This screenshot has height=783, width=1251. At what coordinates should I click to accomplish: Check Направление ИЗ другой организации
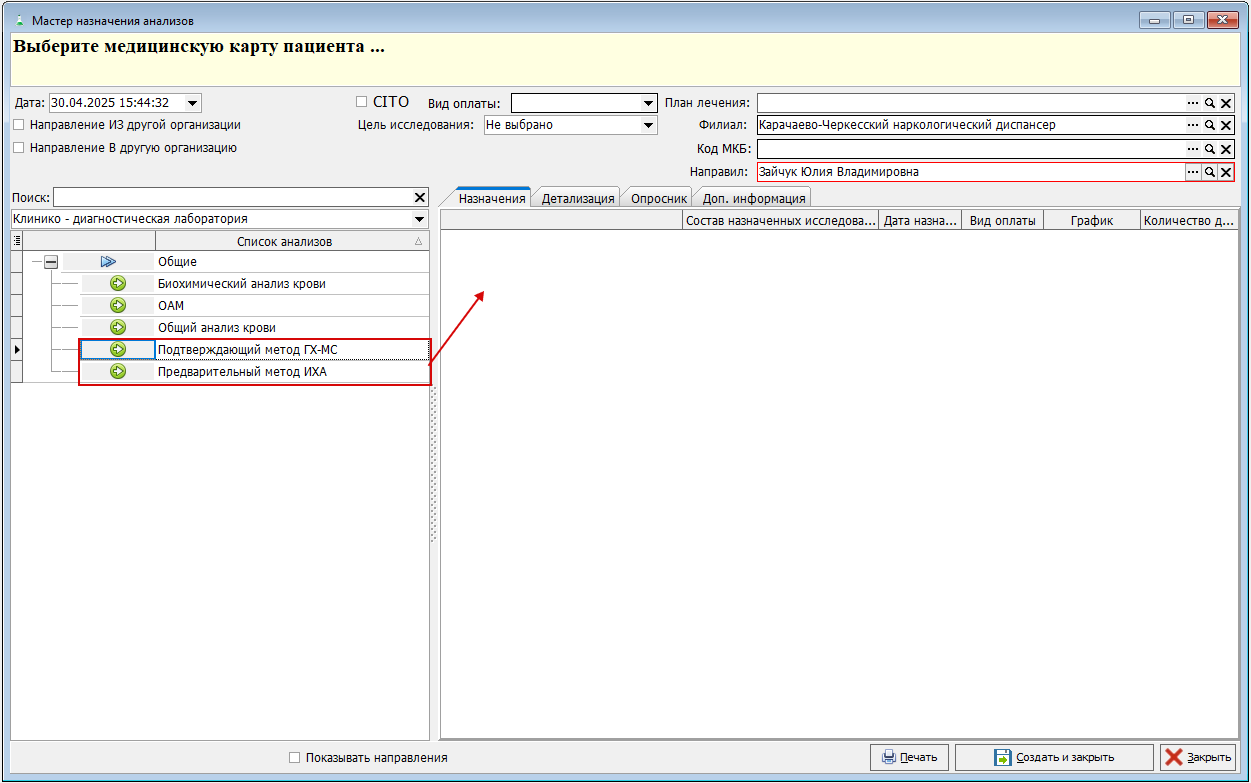(x=19, y=126)
